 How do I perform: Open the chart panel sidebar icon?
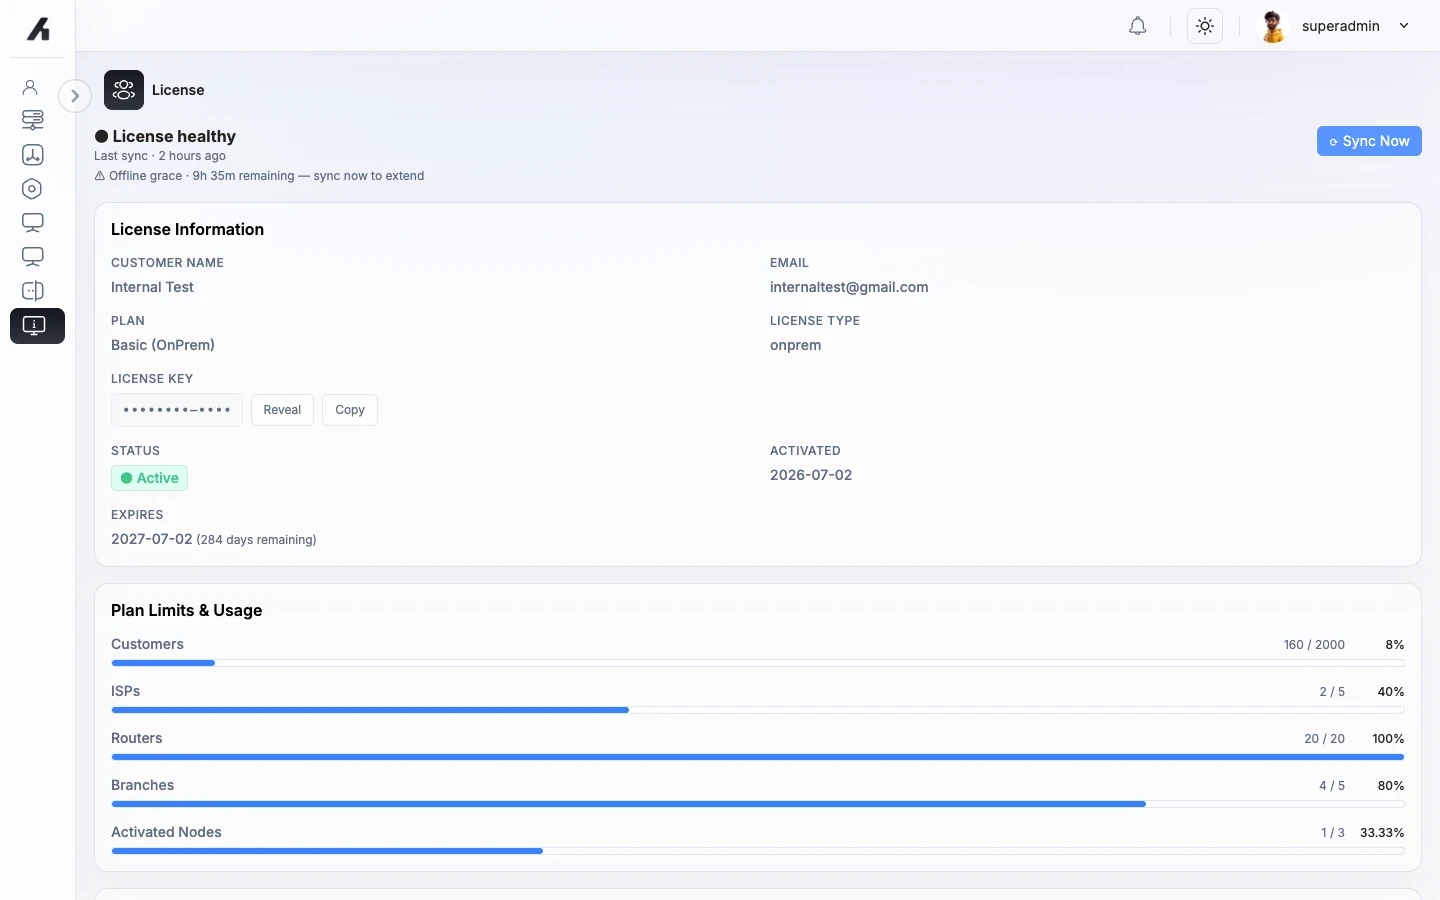[x=32, y=155]
